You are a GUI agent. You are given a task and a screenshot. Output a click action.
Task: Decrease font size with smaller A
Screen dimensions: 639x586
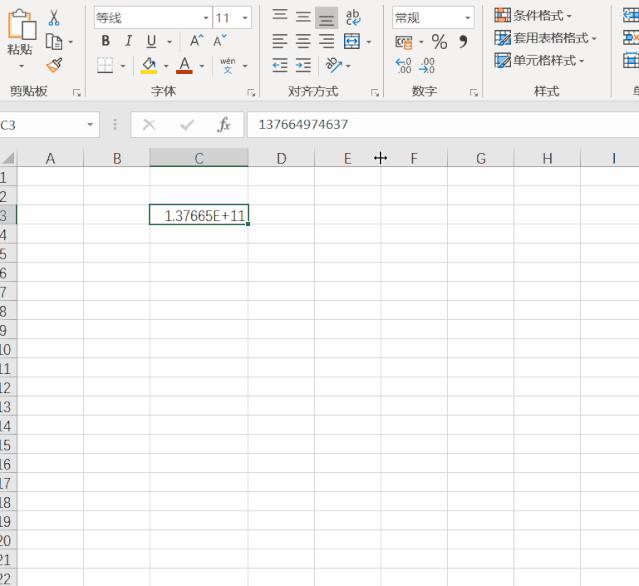(x=220, y=41)
